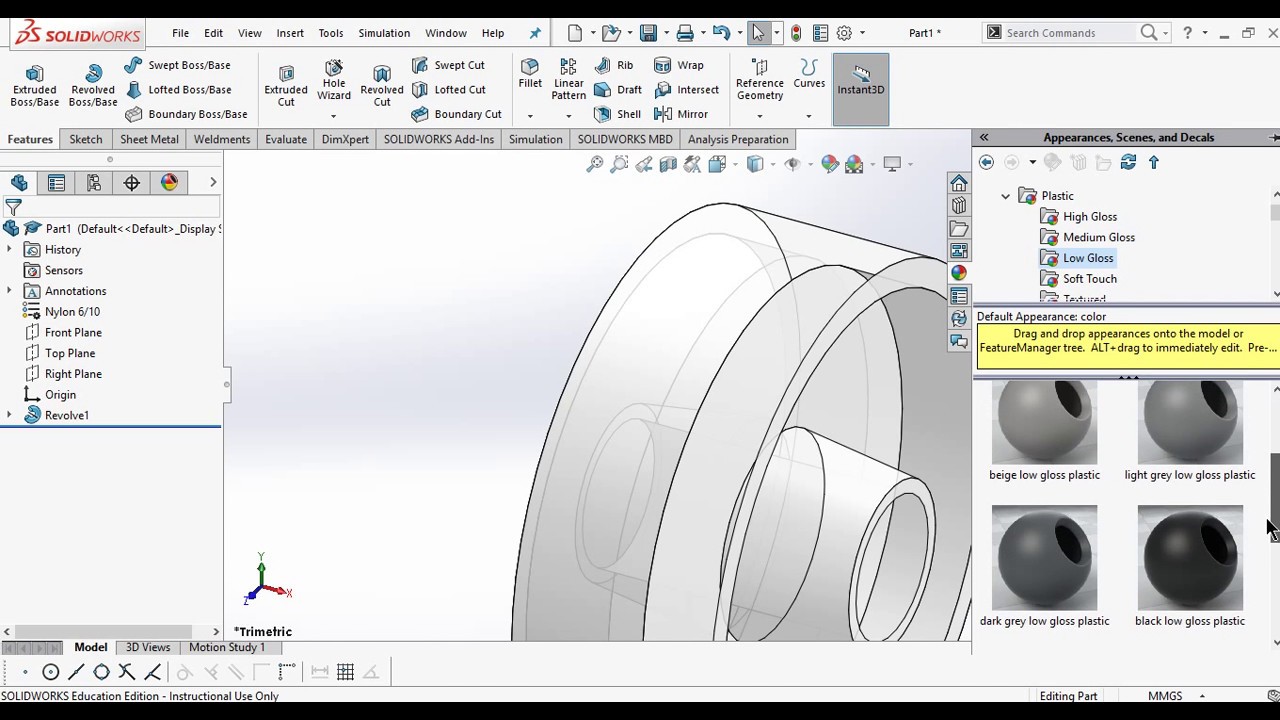Screen dimensions: 1280x720
Task: Switch to the Sketch tab
Action: (x=86, y=139)
